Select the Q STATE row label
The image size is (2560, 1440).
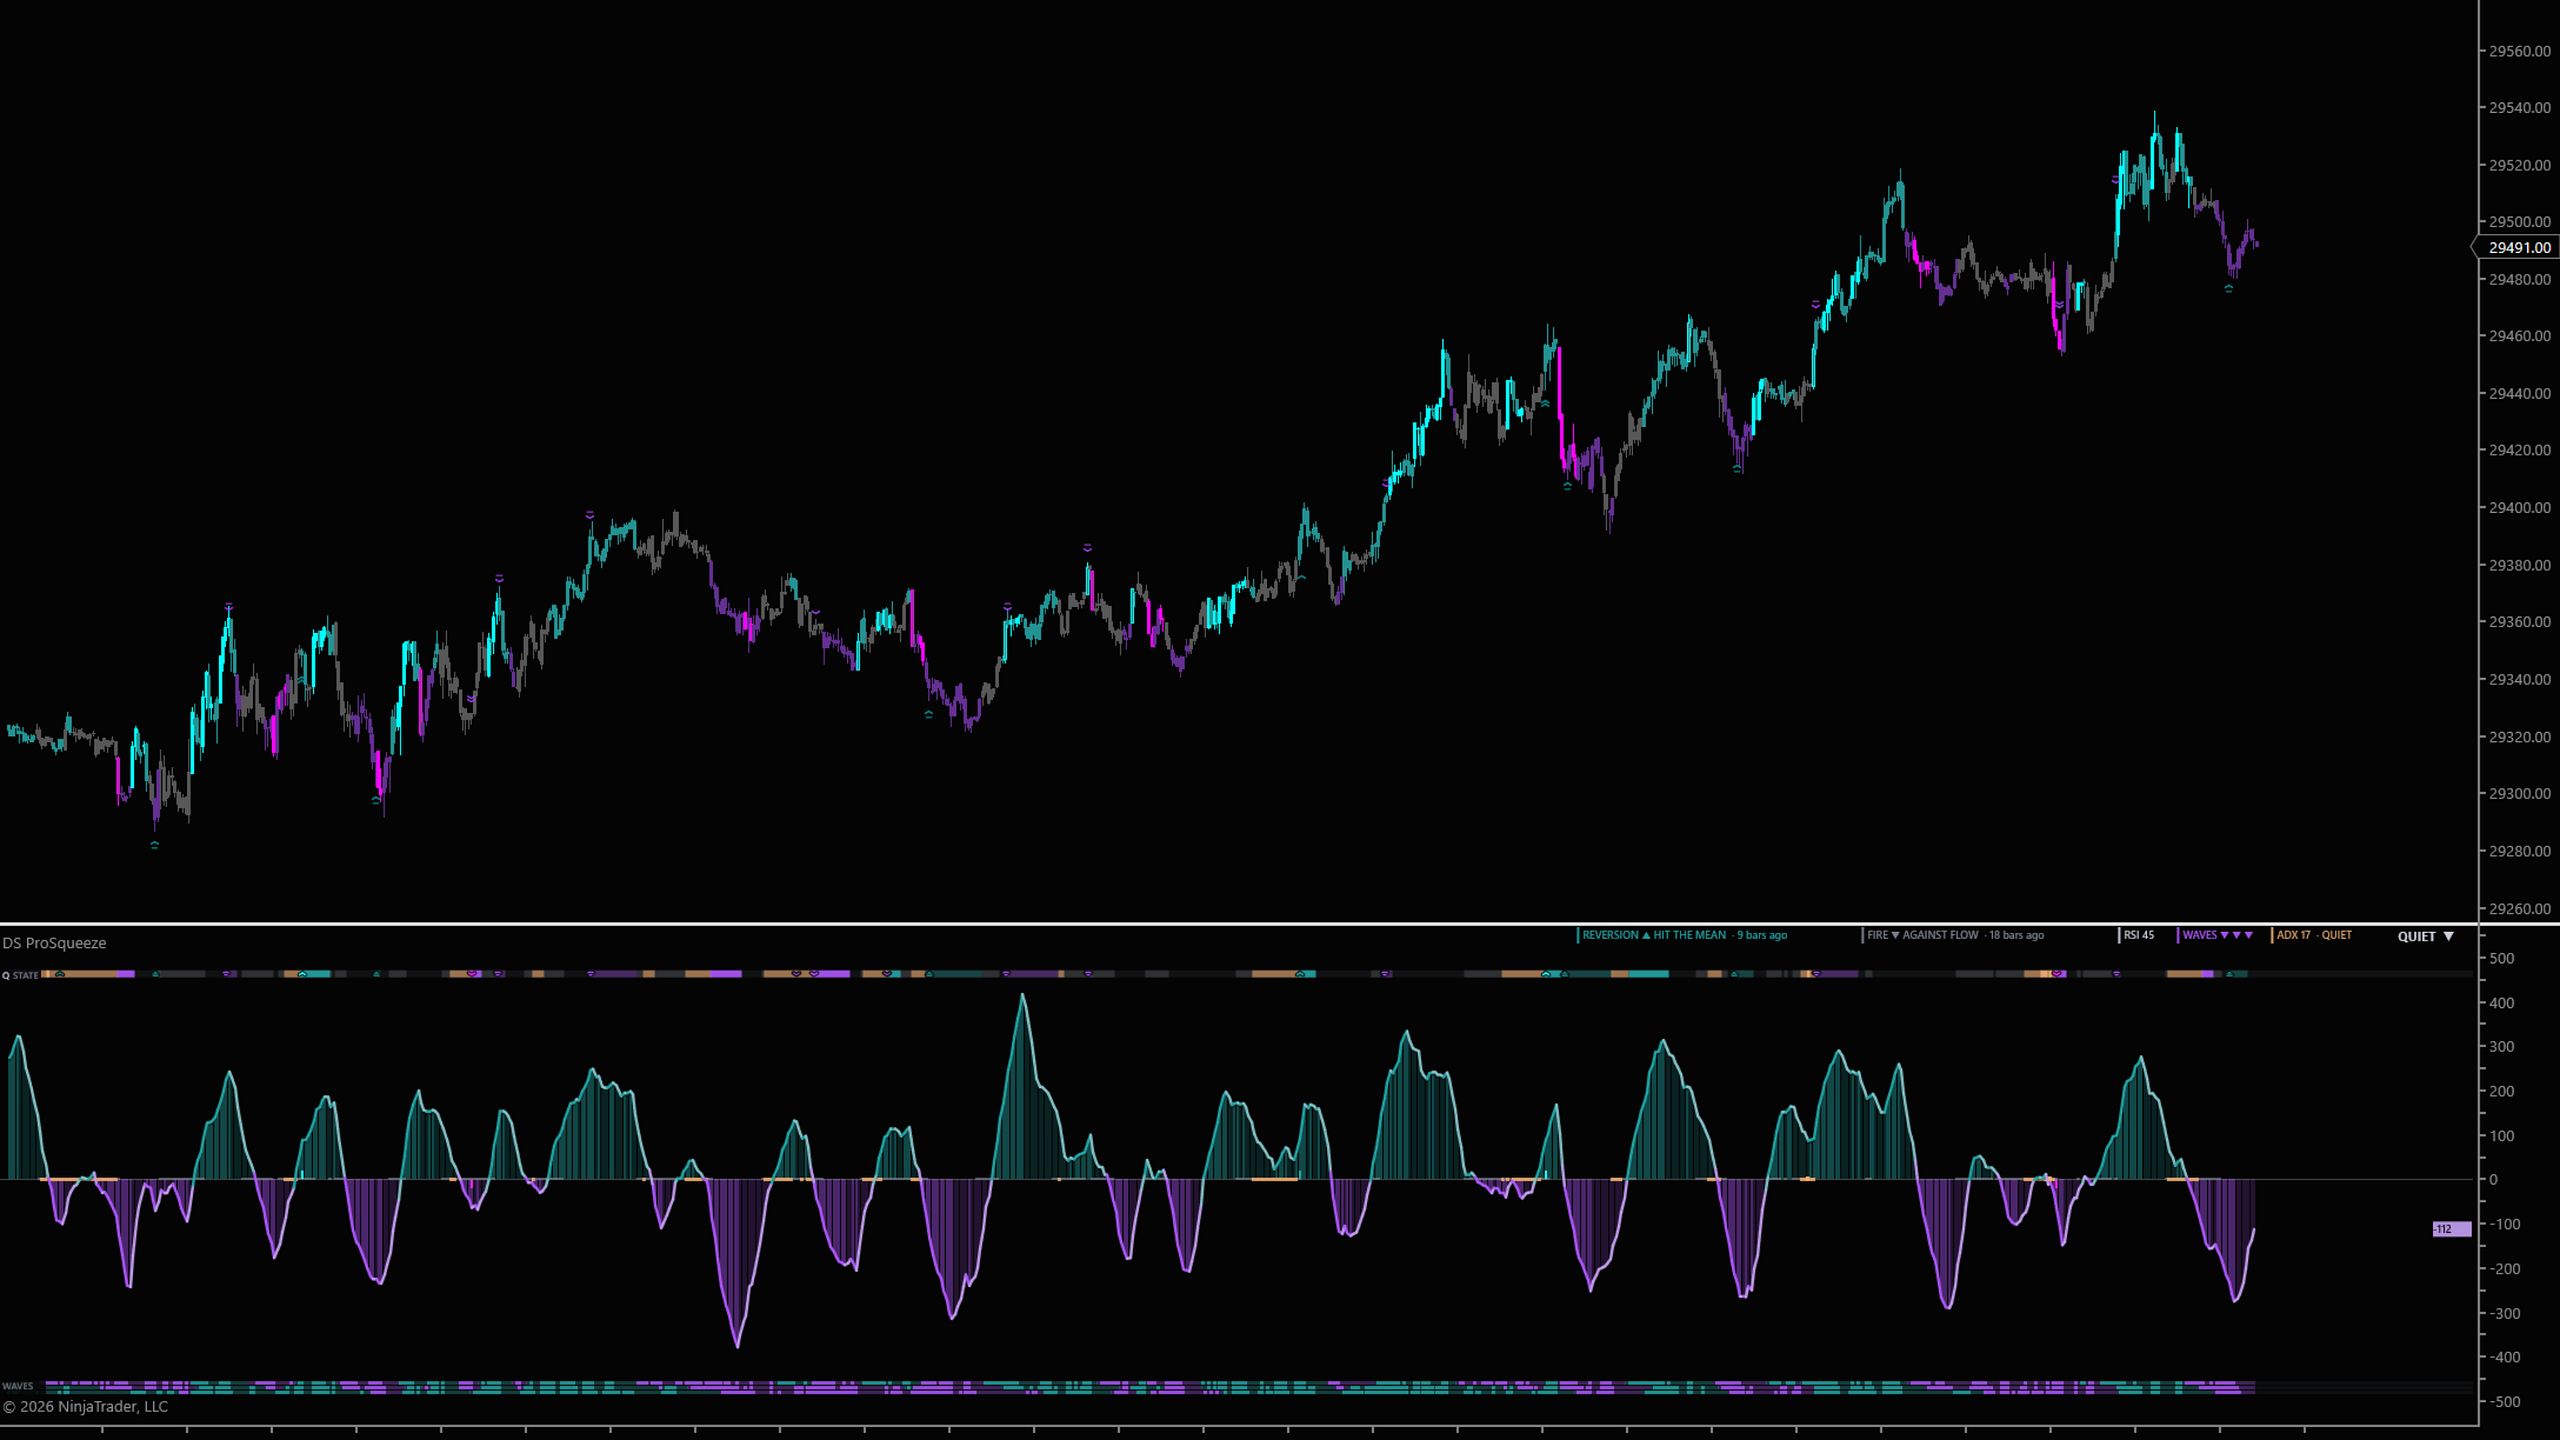[20, 975]
